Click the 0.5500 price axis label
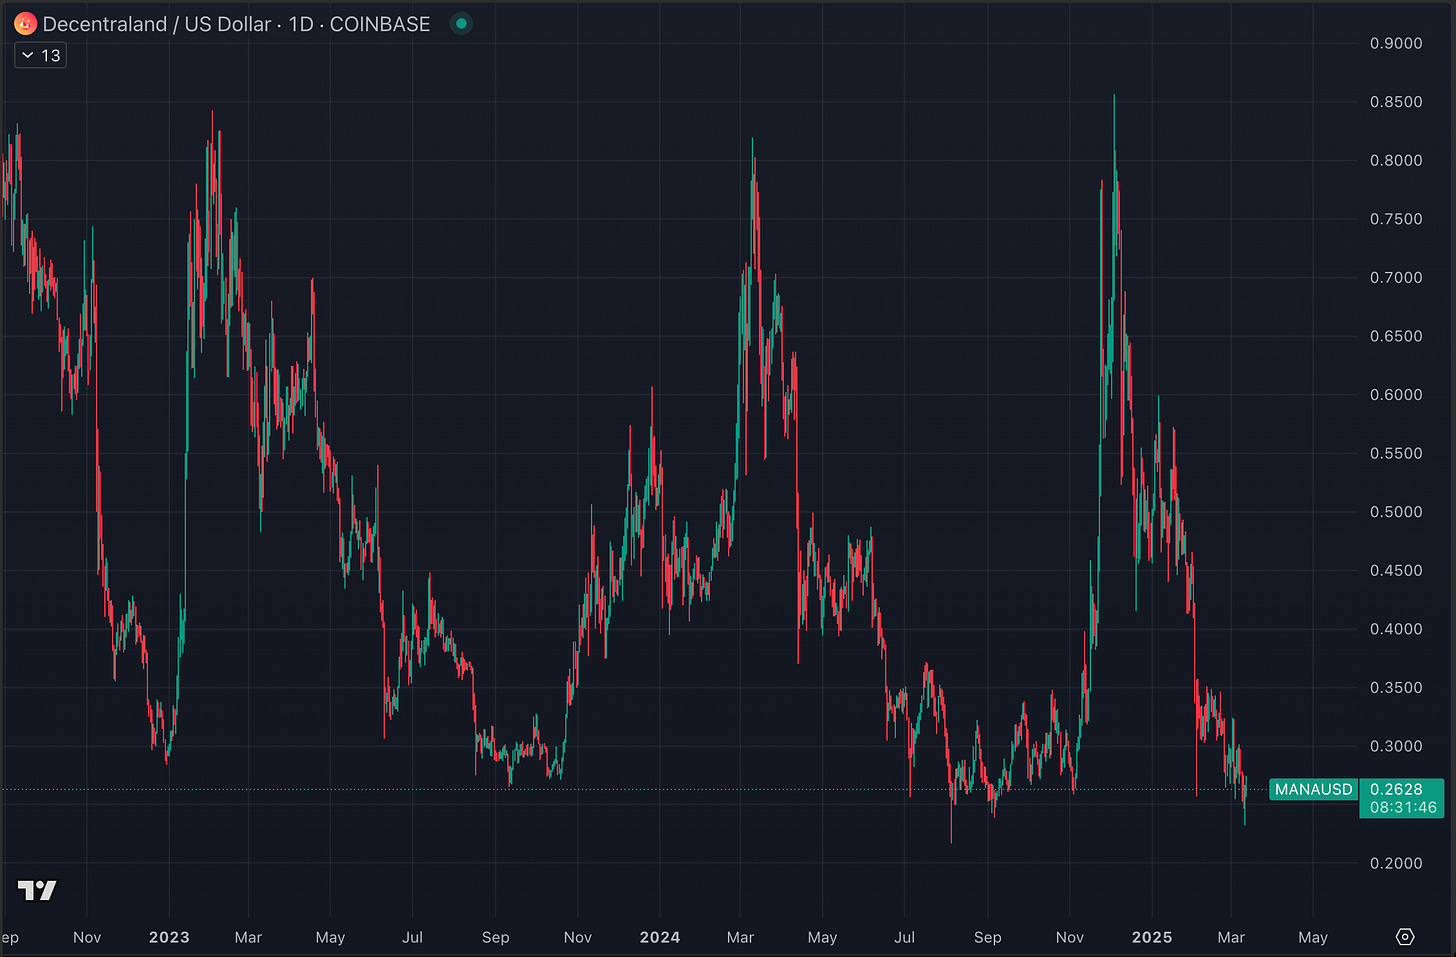 (x=1396, y=453)
